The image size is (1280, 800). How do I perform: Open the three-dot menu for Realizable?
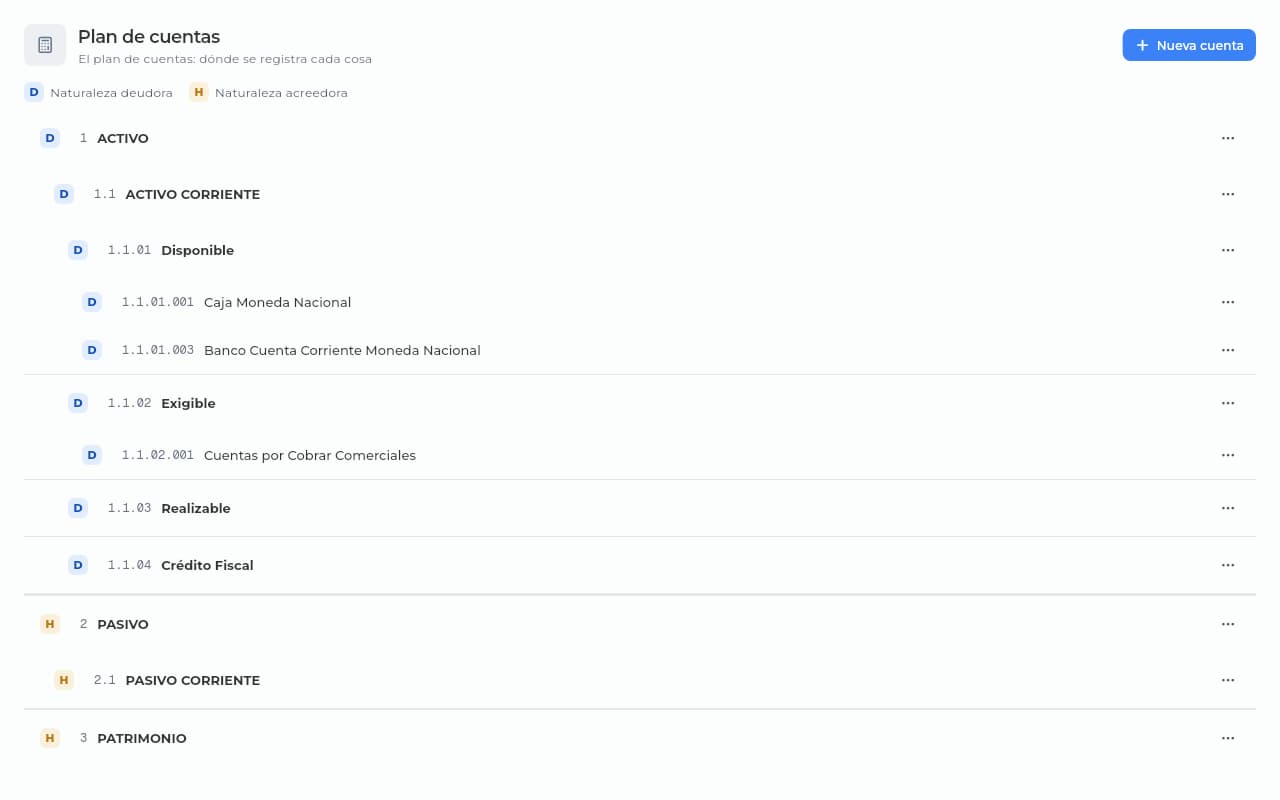point(1228,508)
